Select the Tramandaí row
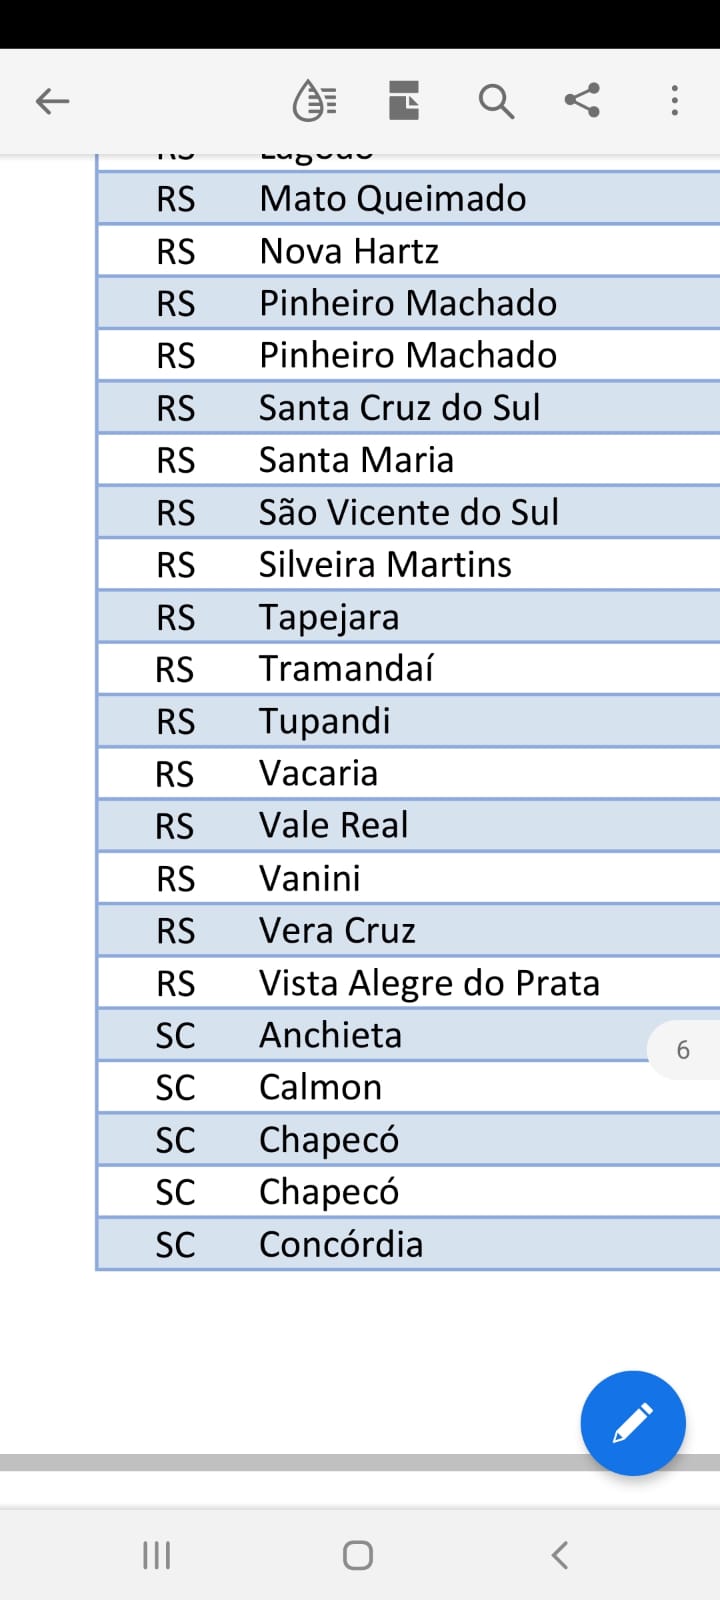720x1600 pixels. 409,669
